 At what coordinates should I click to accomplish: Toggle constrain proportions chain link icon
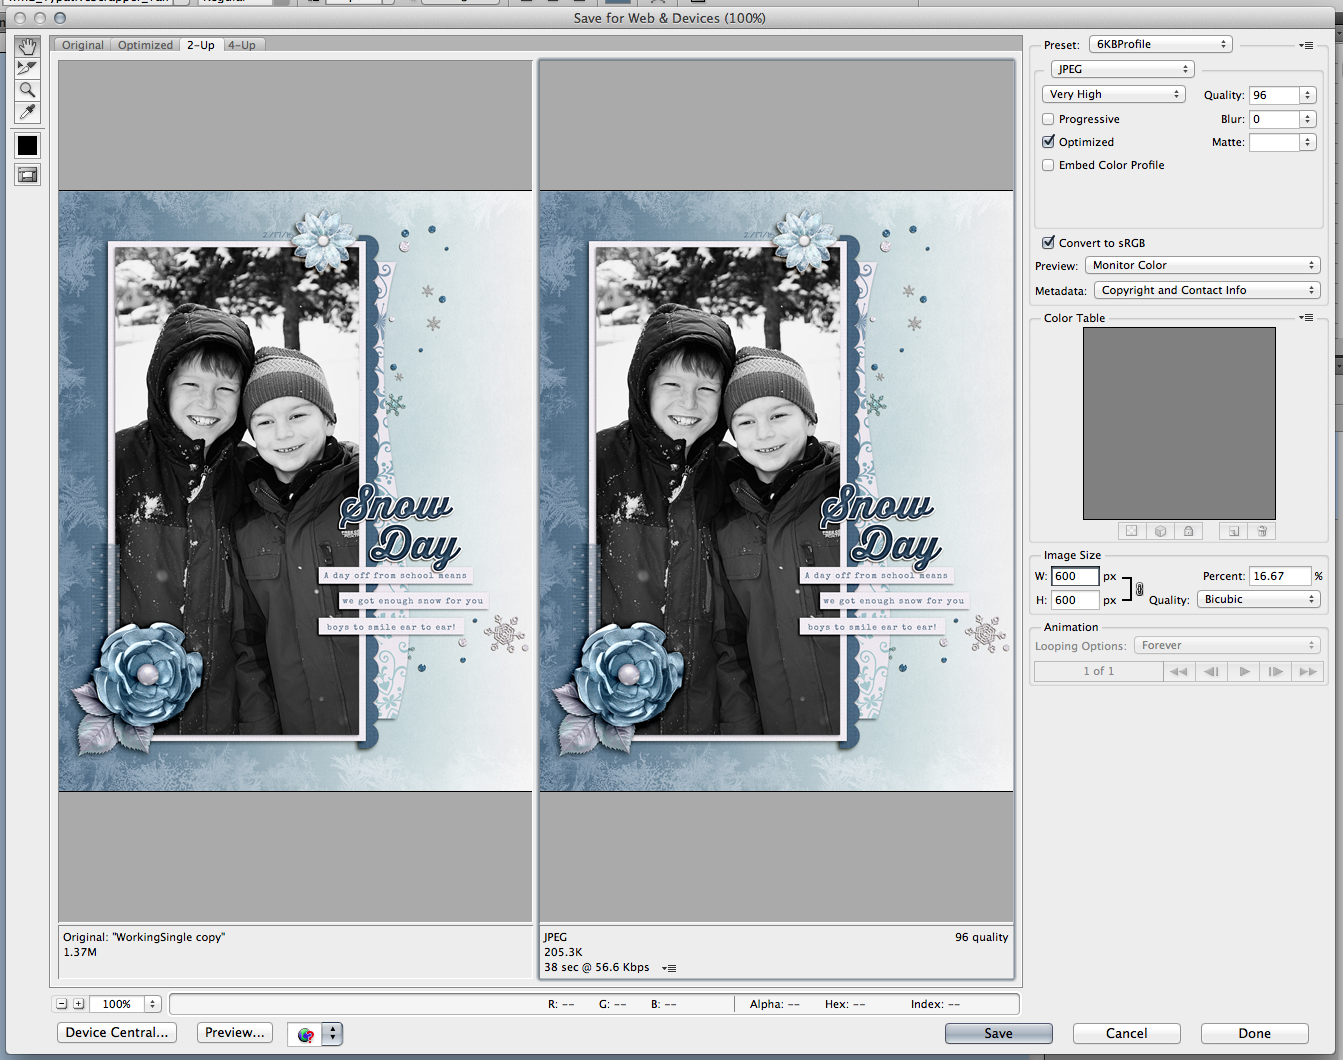coord(1139,589)
